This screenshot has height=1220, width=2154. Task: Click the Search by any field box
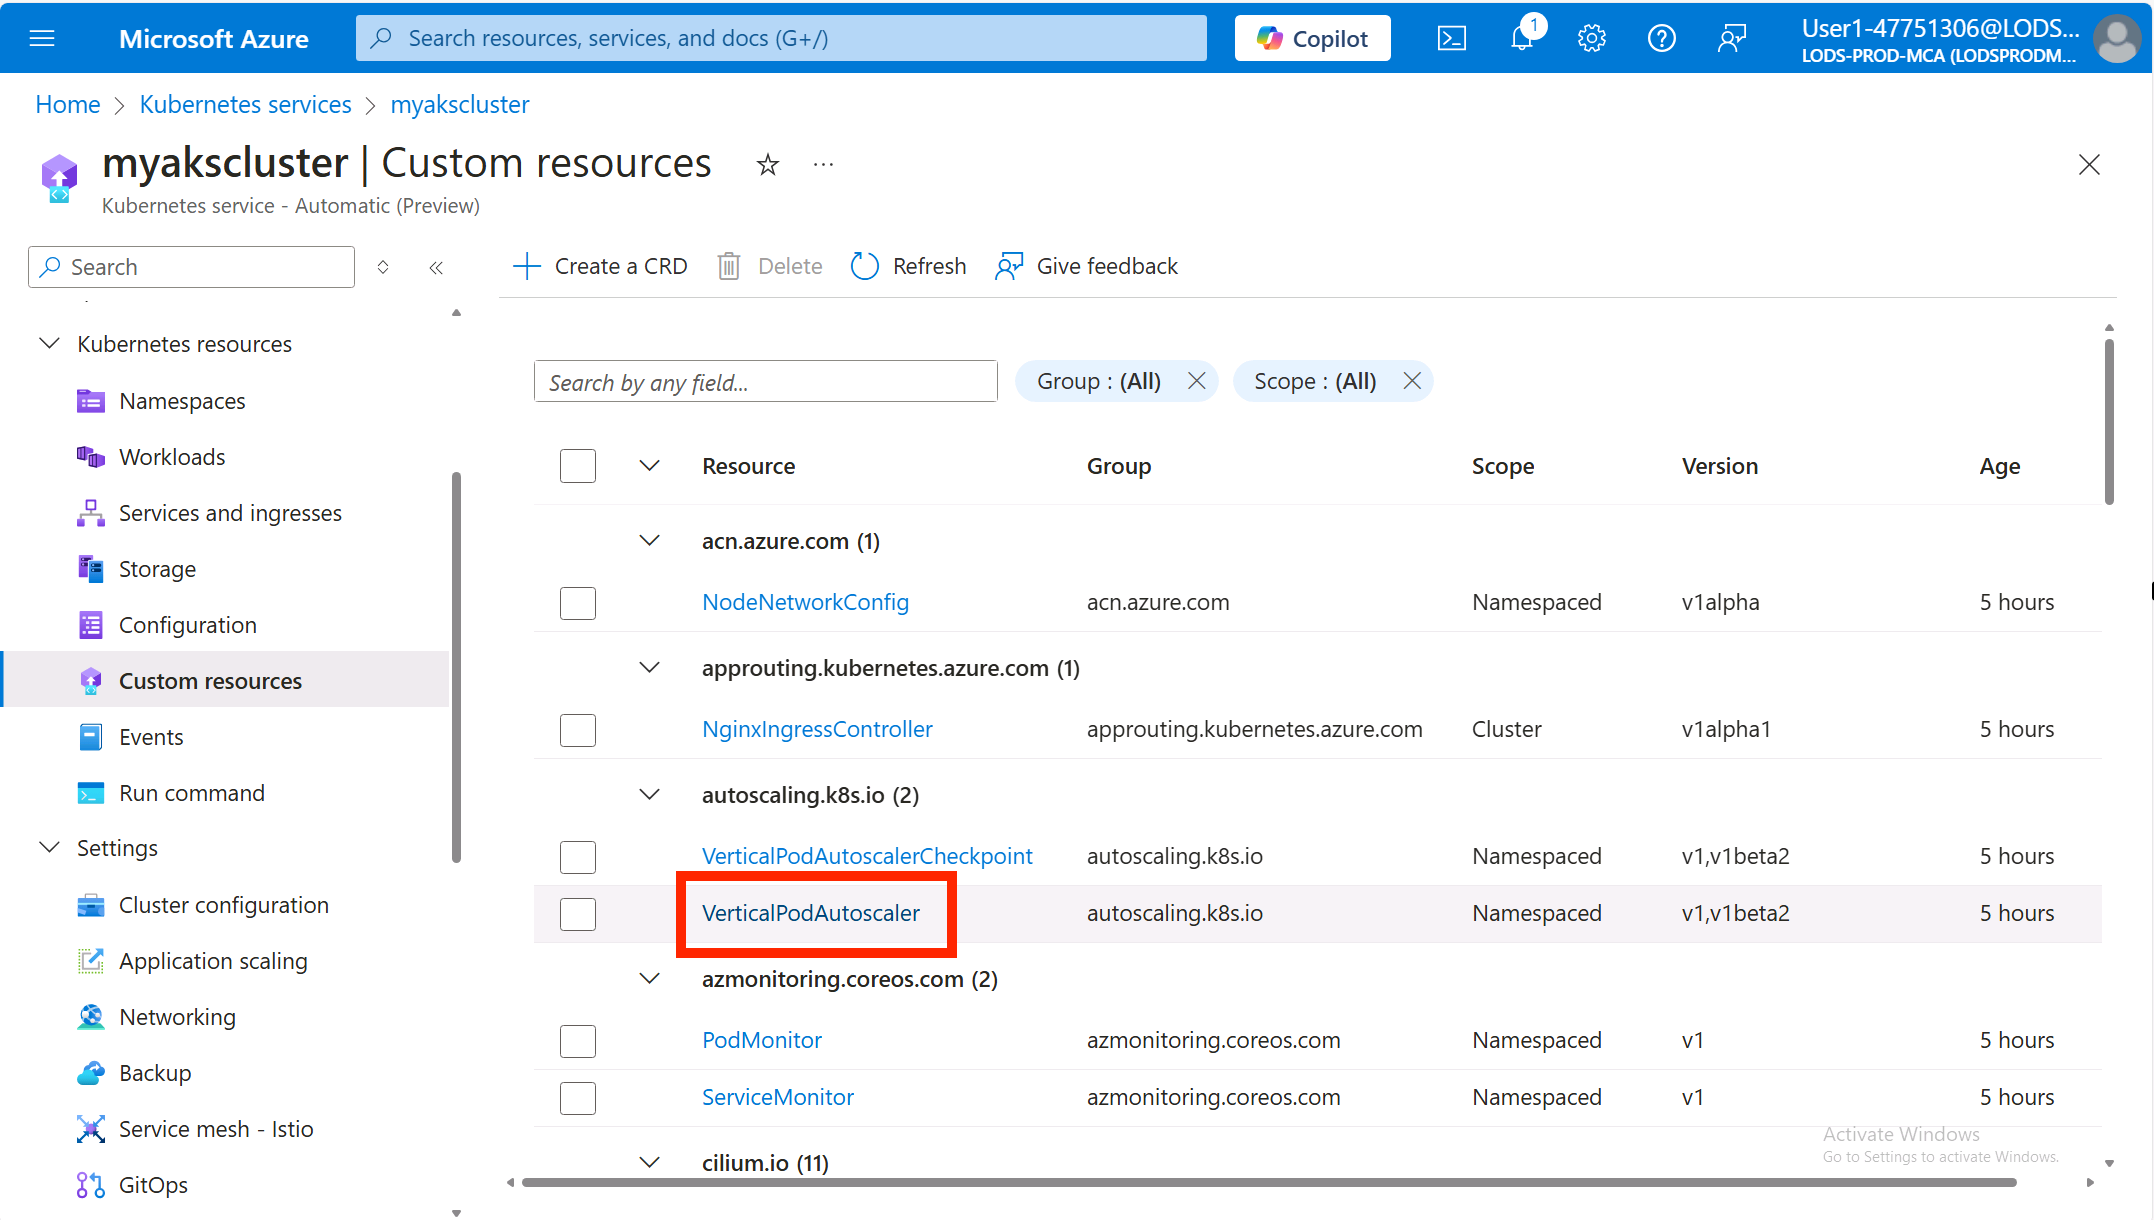click(766, 381)
